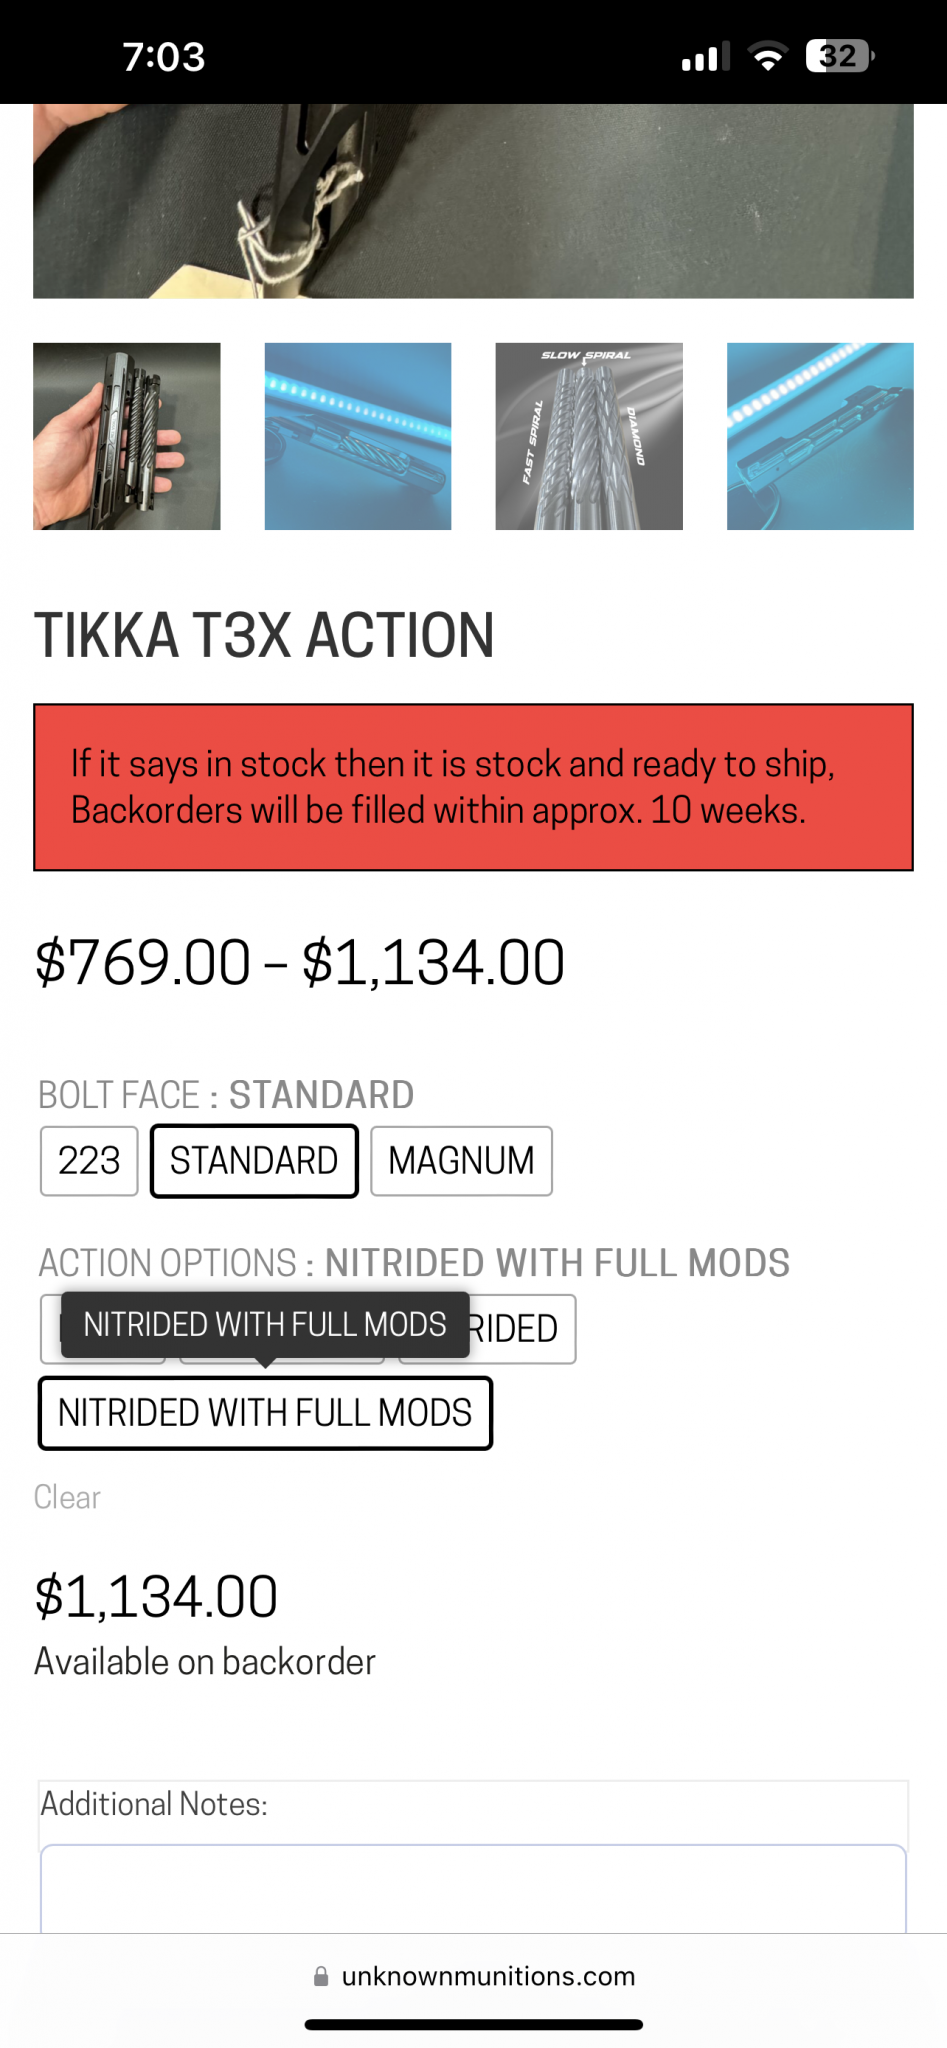947x2048 pixels.
Task: Focus the Additional Notes text box
Action: tap(473, 1888)
